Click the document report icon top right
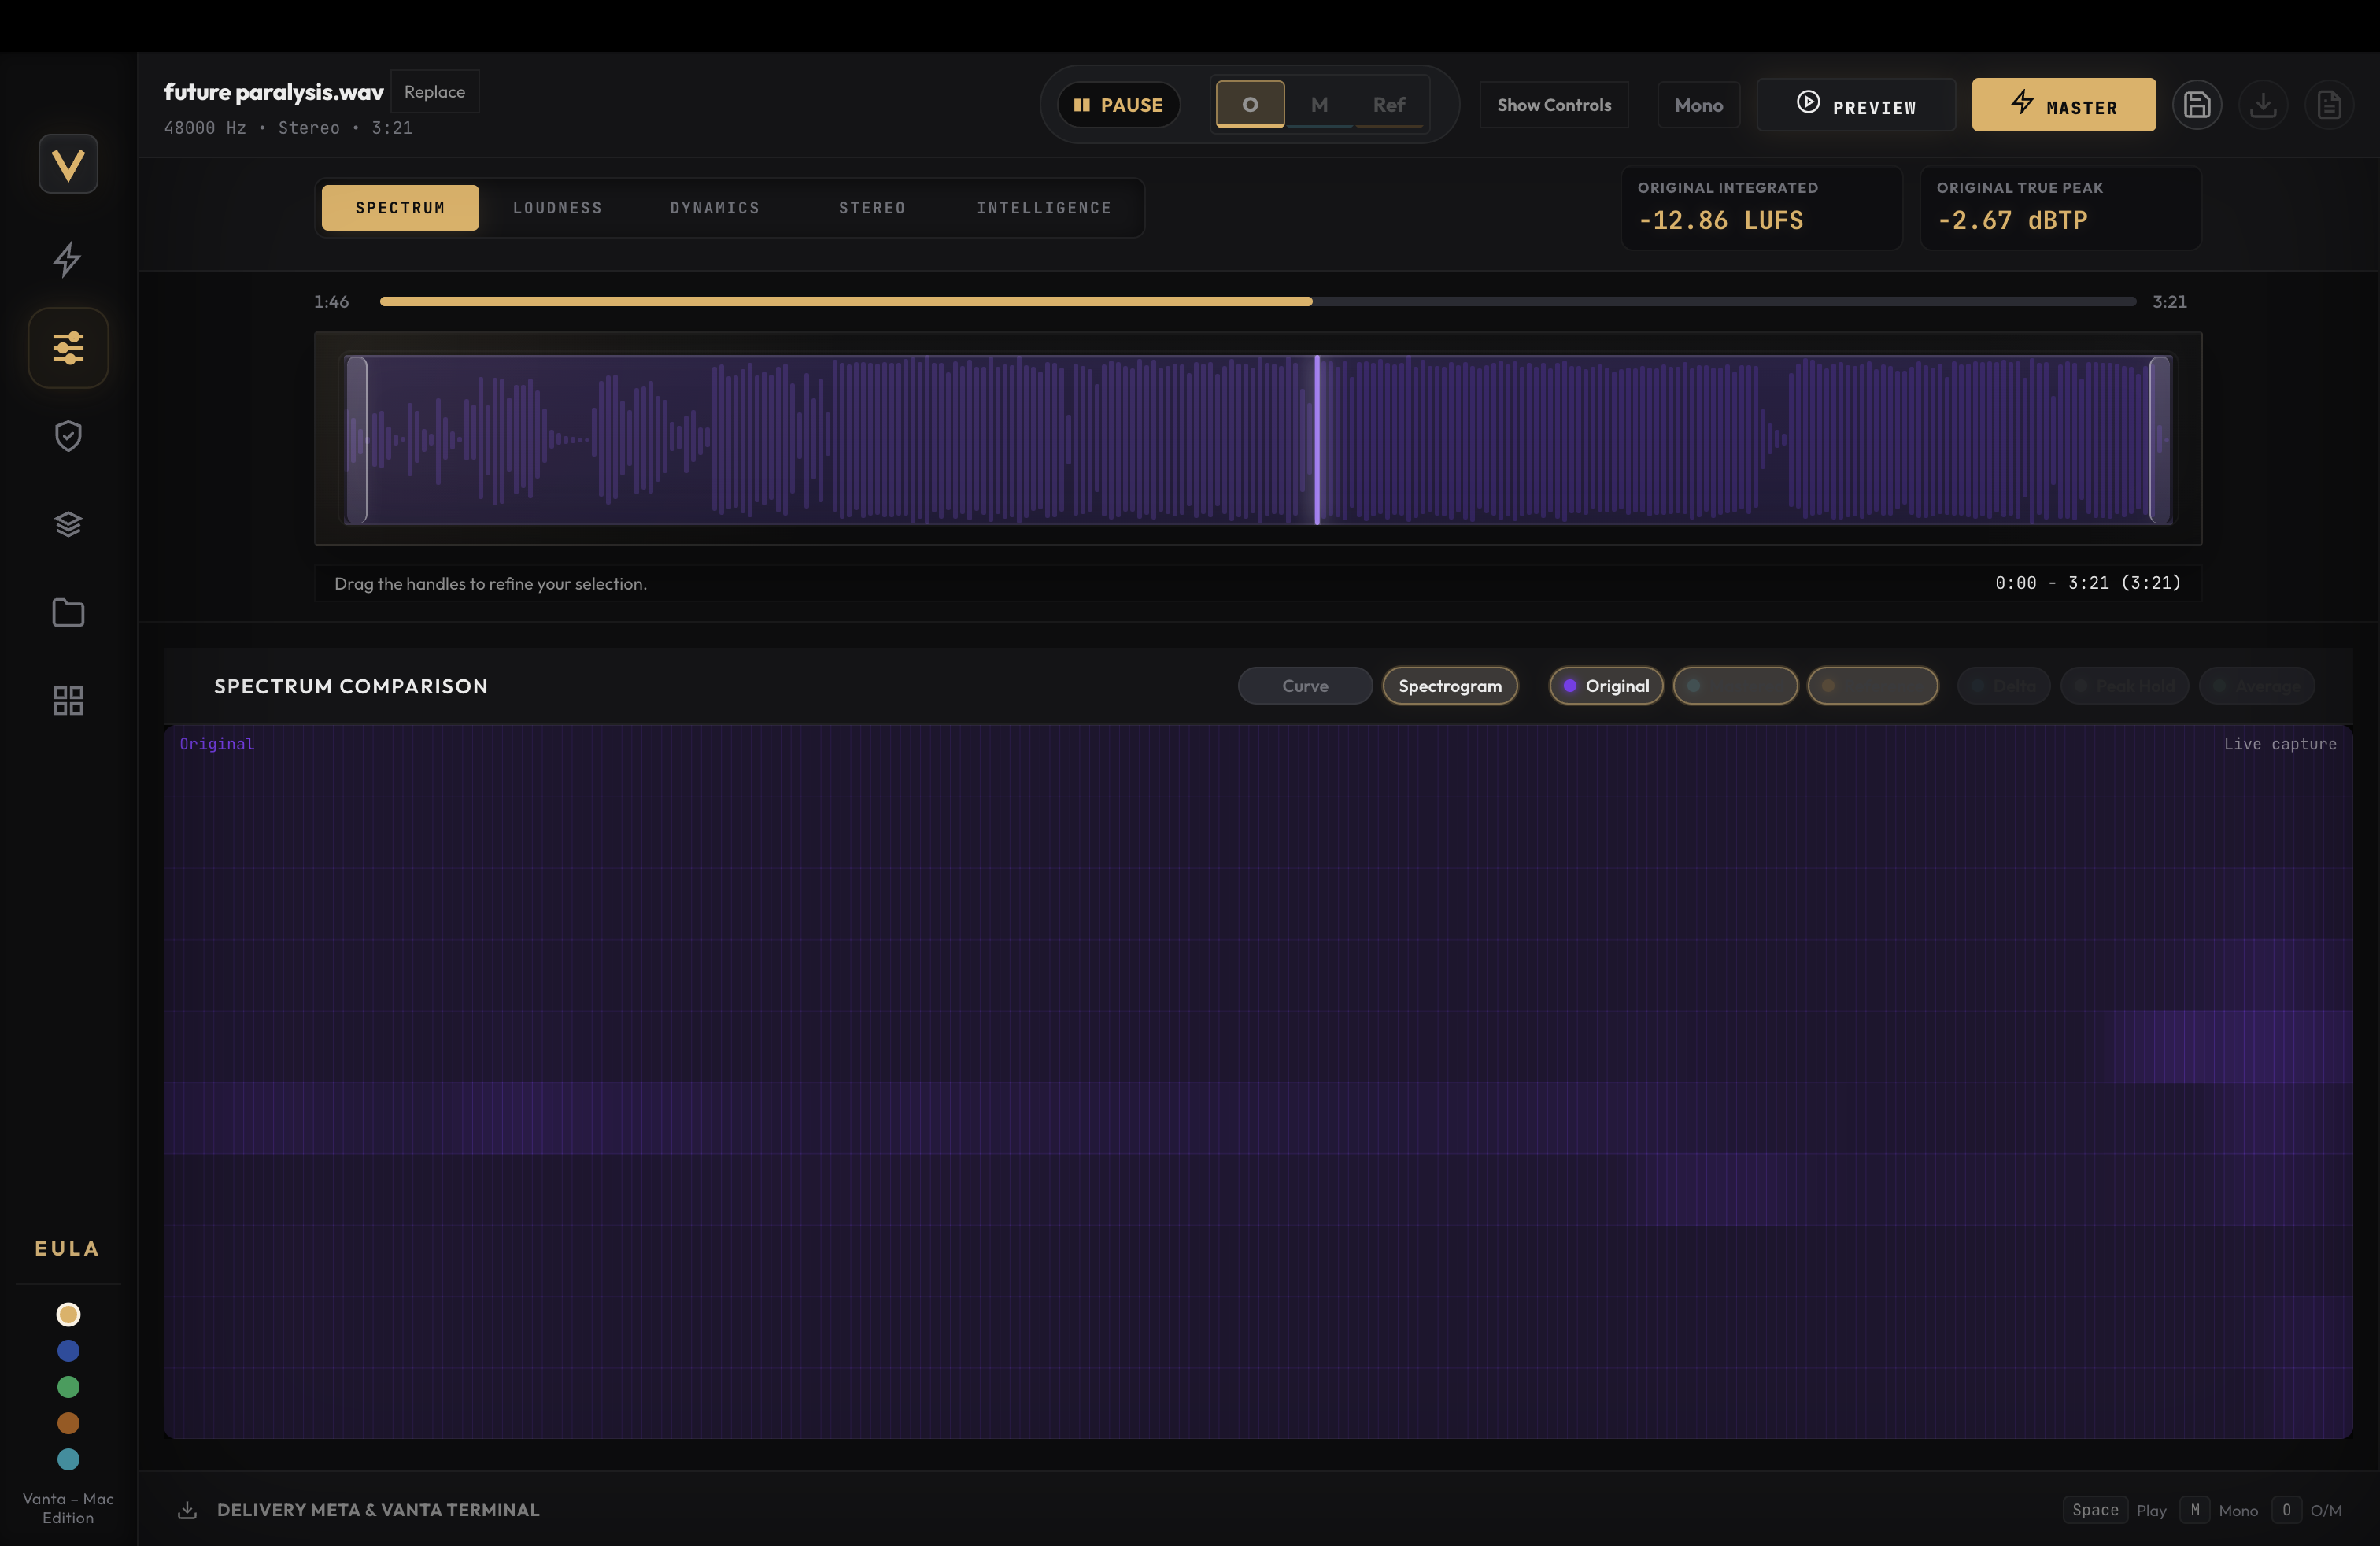 (x=2330, y=104)
